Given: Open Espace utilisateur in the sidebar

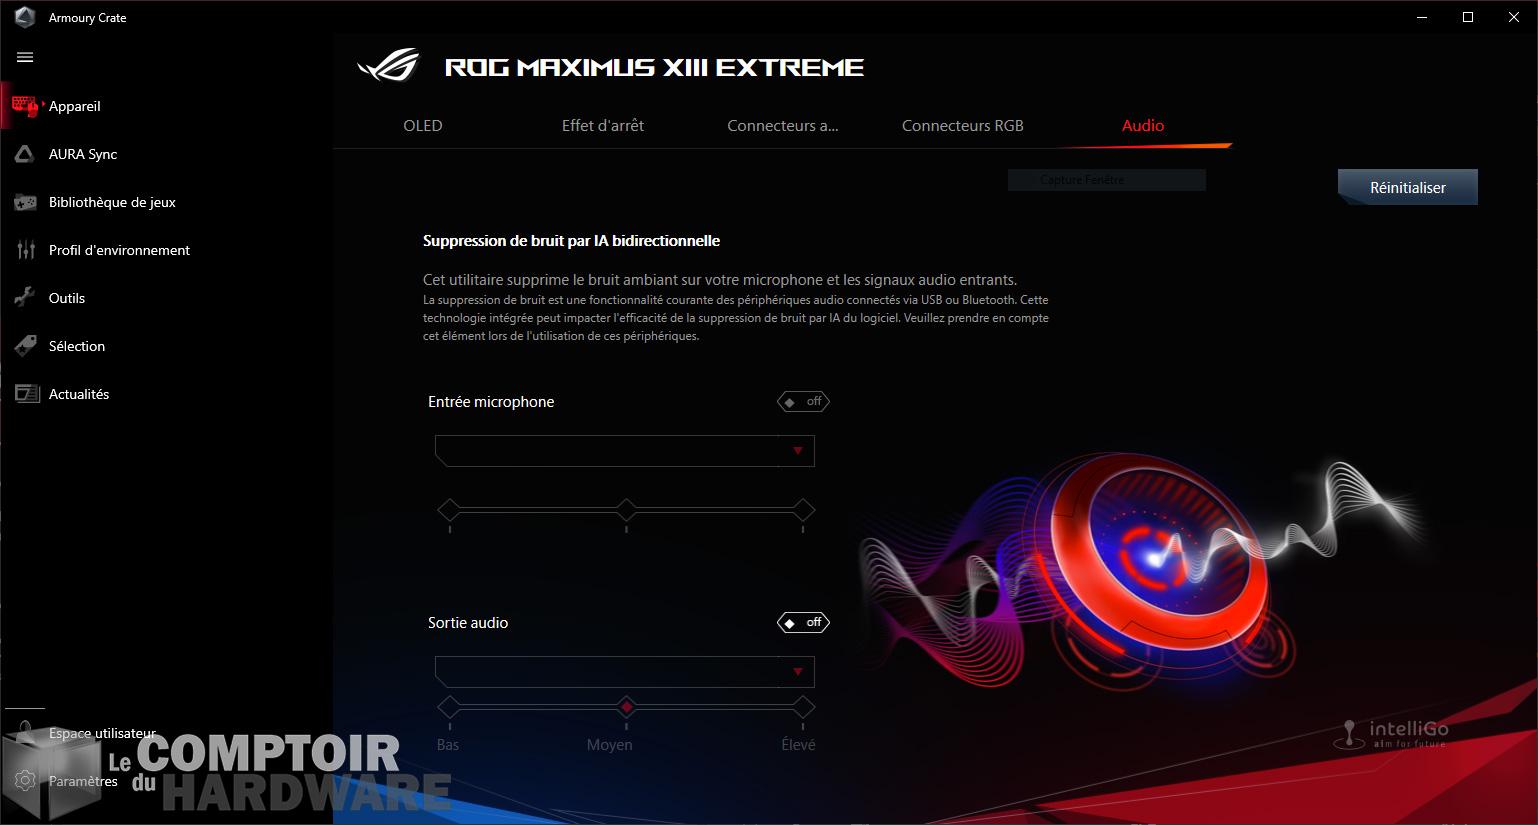Looking at the screenshot, I should tap(102, 733).
